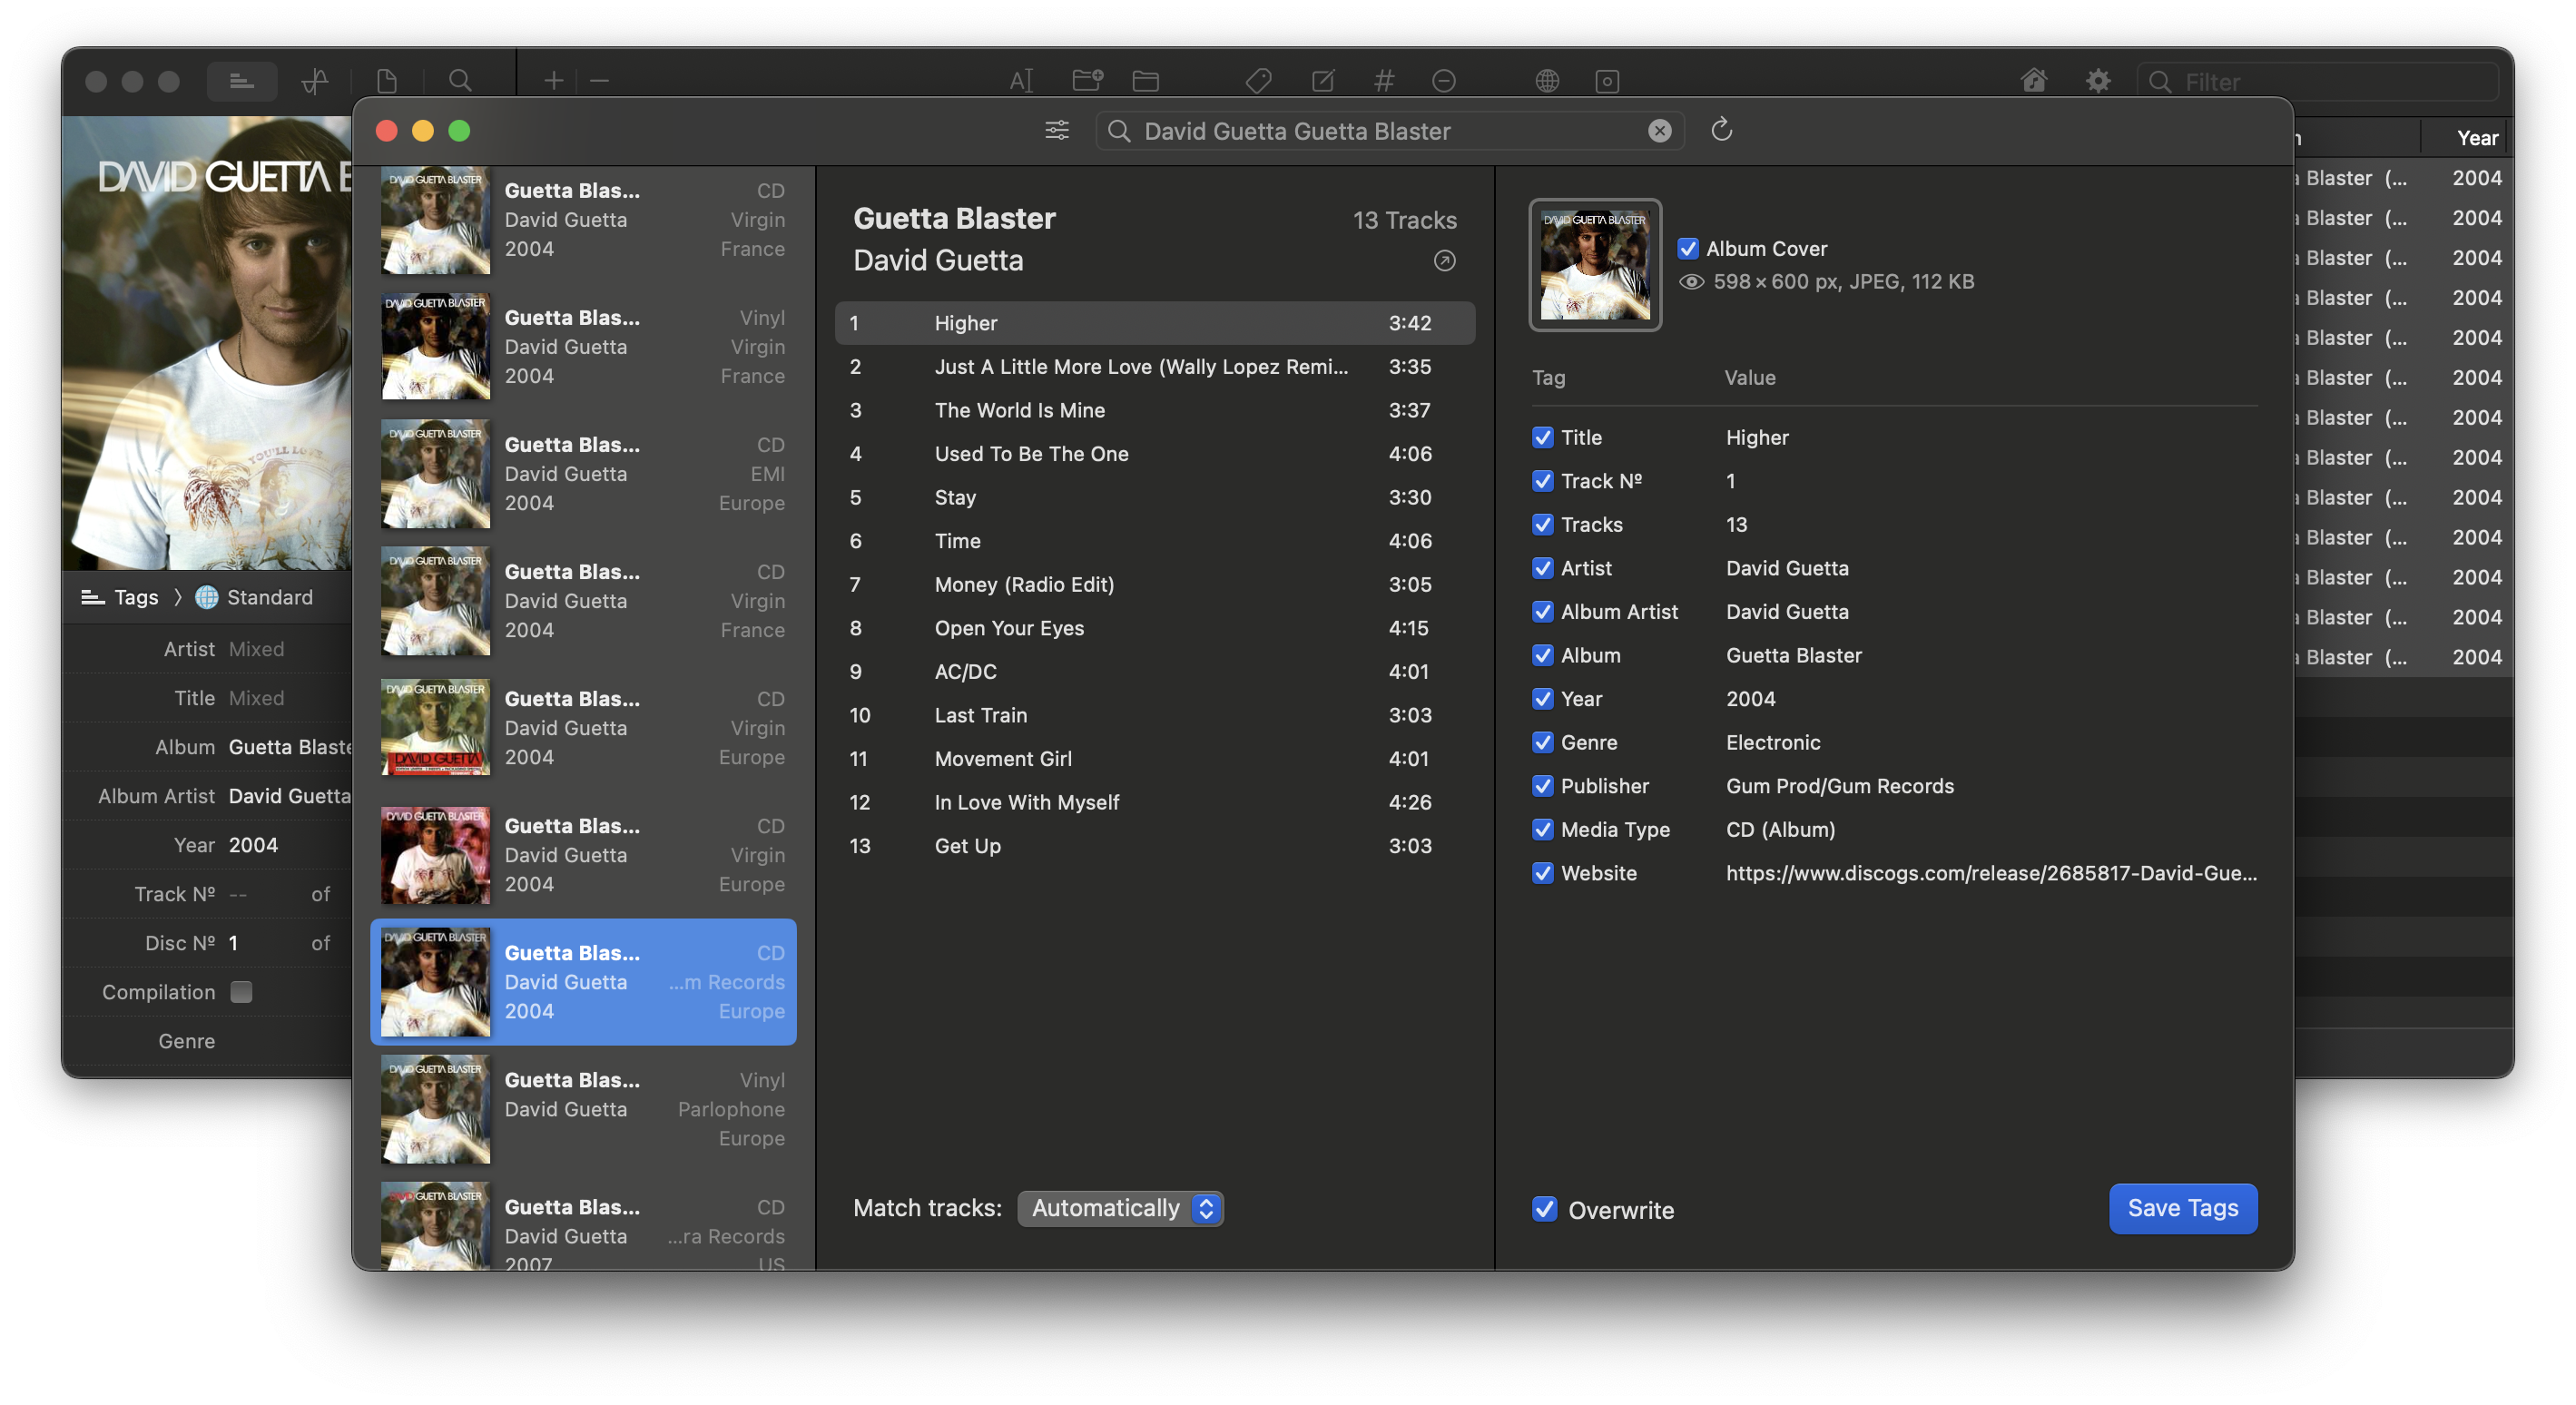Uncheck the Album Cover checkbox
The width and height of the screenshot is (2576, 1405).
(x=1688, y=249)
